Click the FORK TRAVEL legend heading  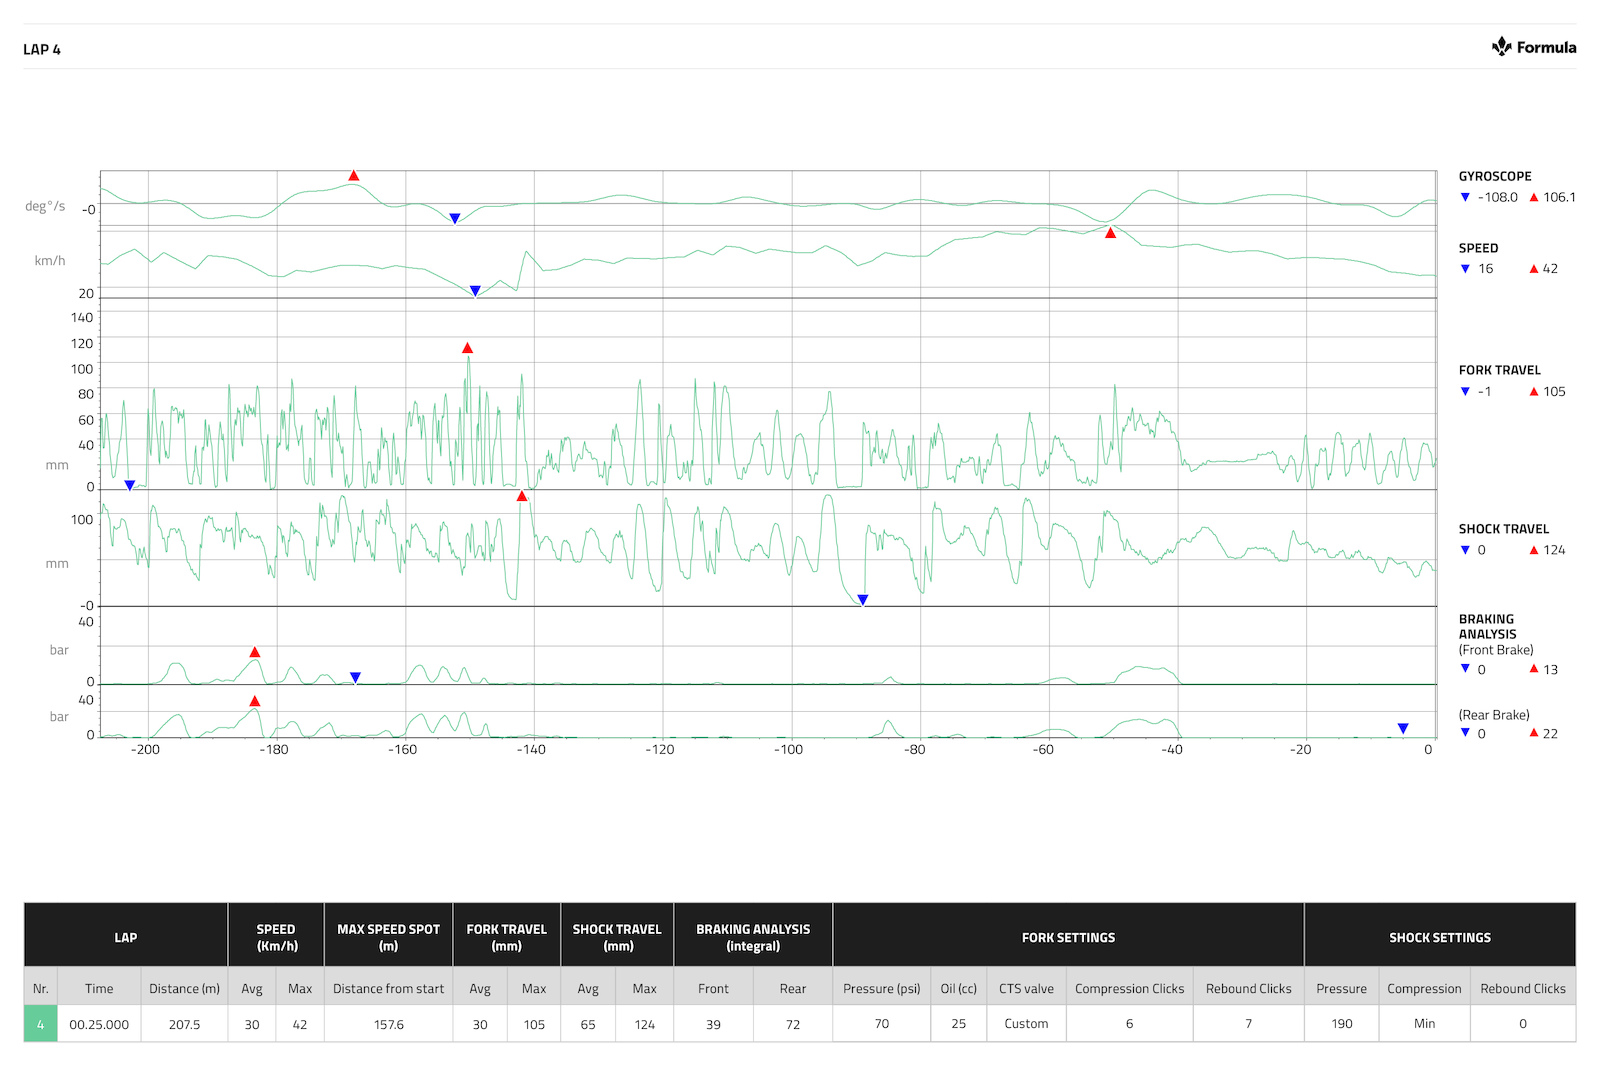point(1499,370)
